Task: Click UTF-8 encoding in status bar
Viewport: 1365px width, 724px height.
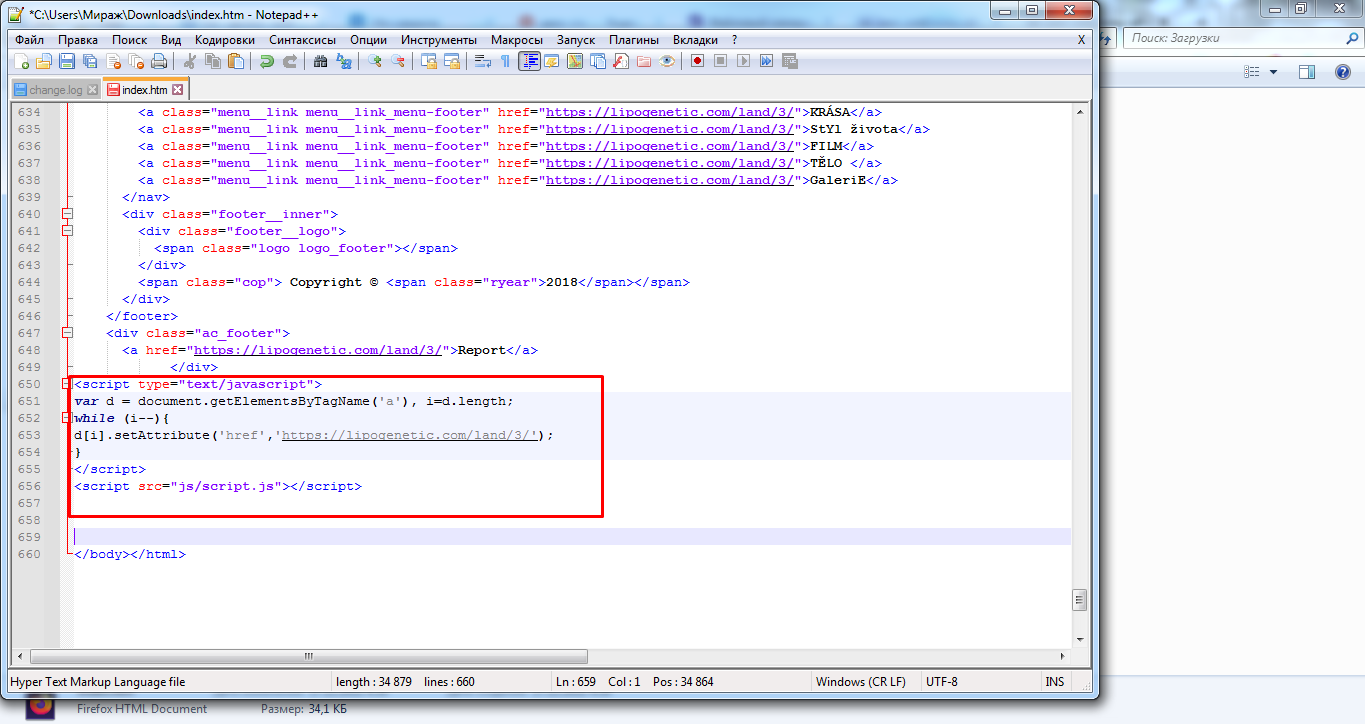Action: click(x=941, y=682)
